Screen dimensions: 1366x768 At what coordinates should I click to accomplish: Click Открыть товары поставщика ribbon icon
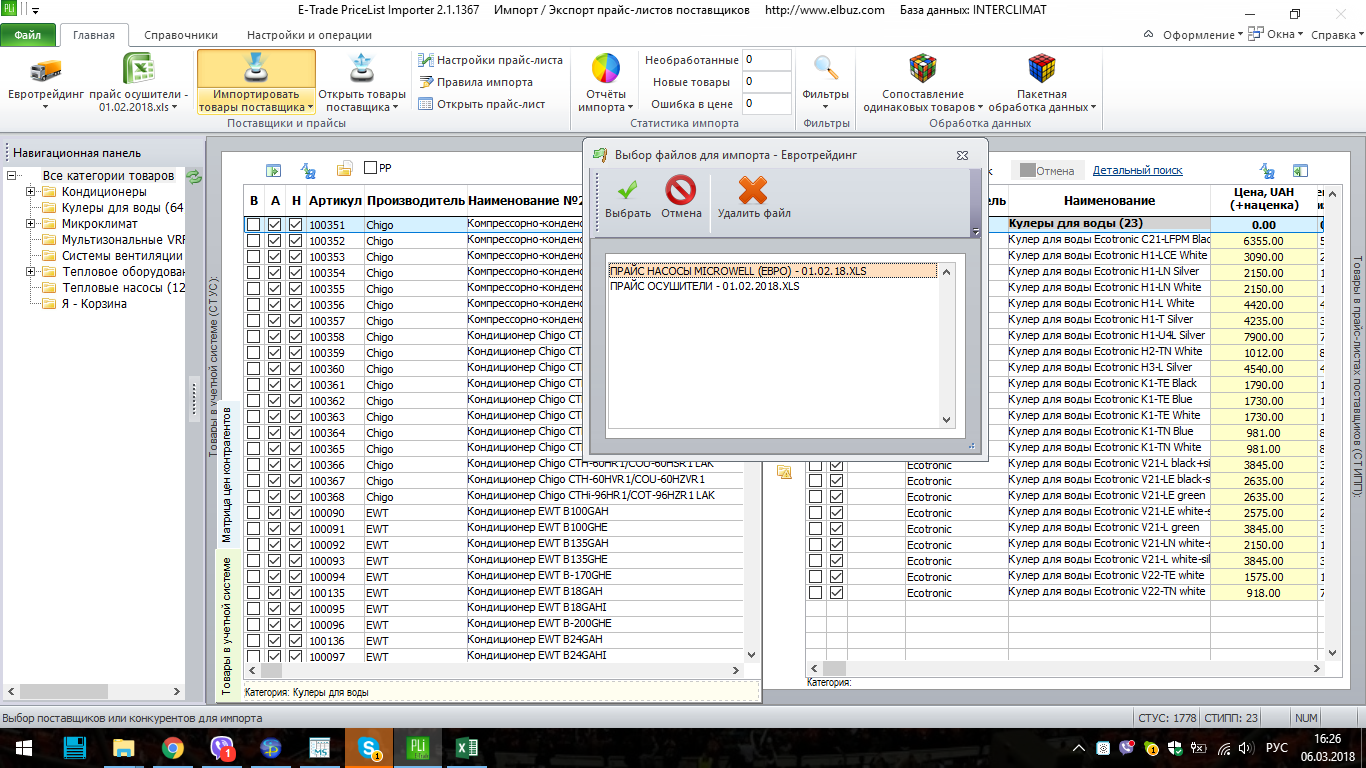pos(362,70)
